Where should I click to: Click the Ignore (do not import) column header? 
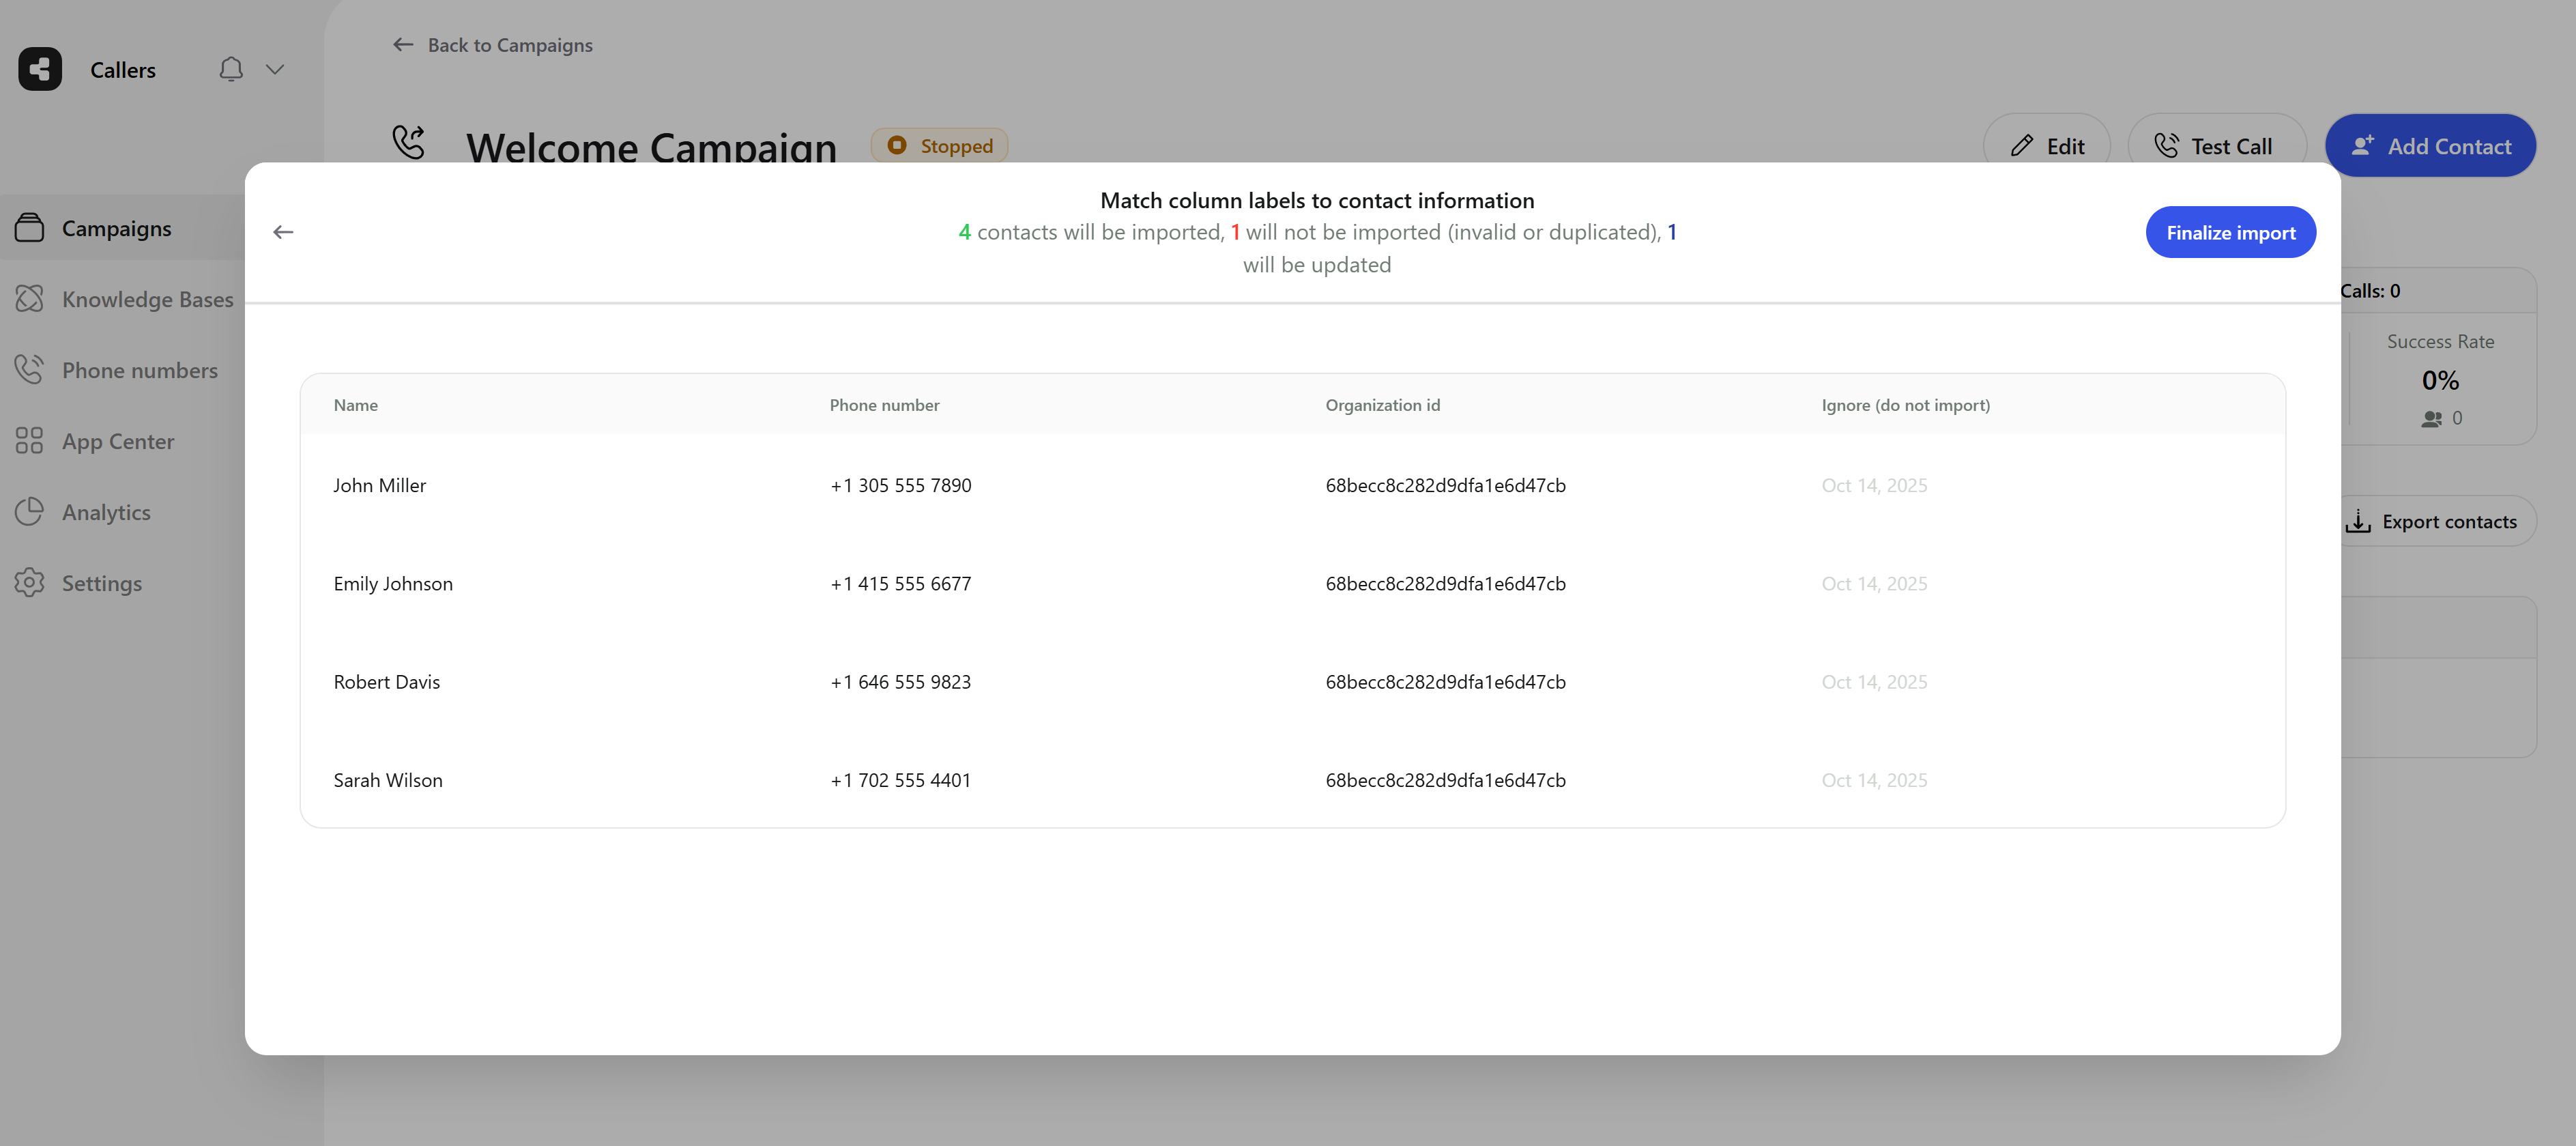point(1905,405)
